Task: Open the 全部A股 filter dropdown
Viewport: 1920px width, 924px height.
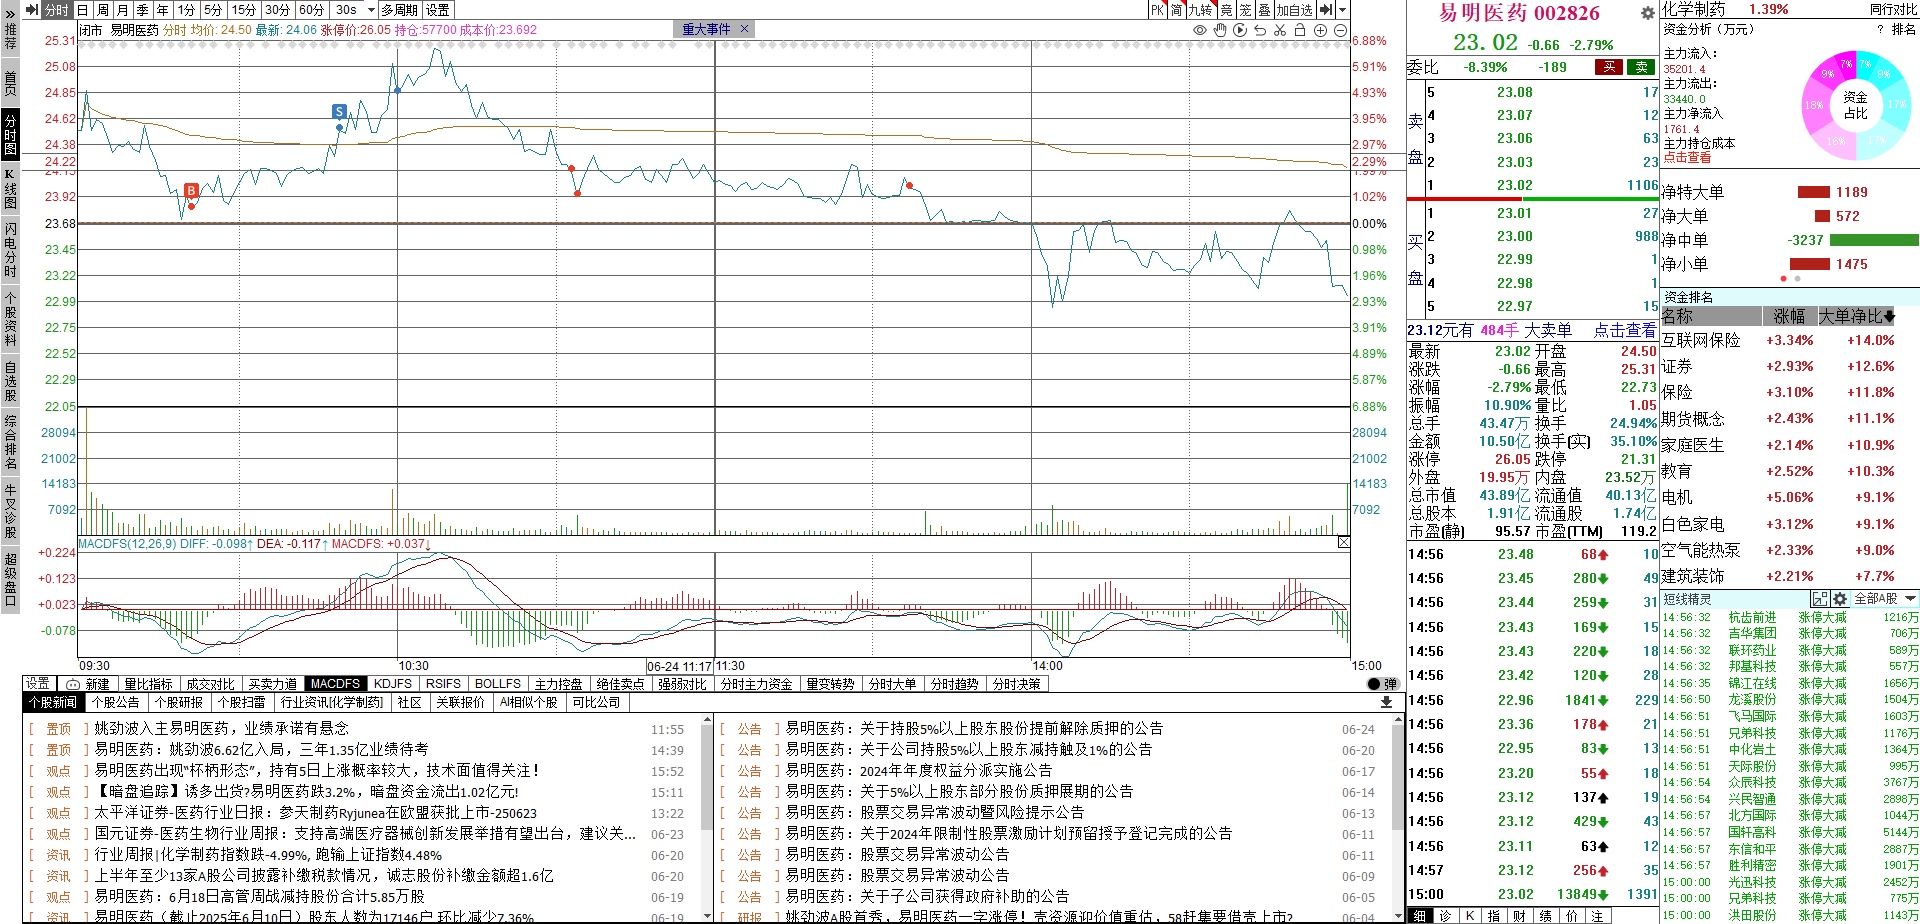Action: 1885,599
